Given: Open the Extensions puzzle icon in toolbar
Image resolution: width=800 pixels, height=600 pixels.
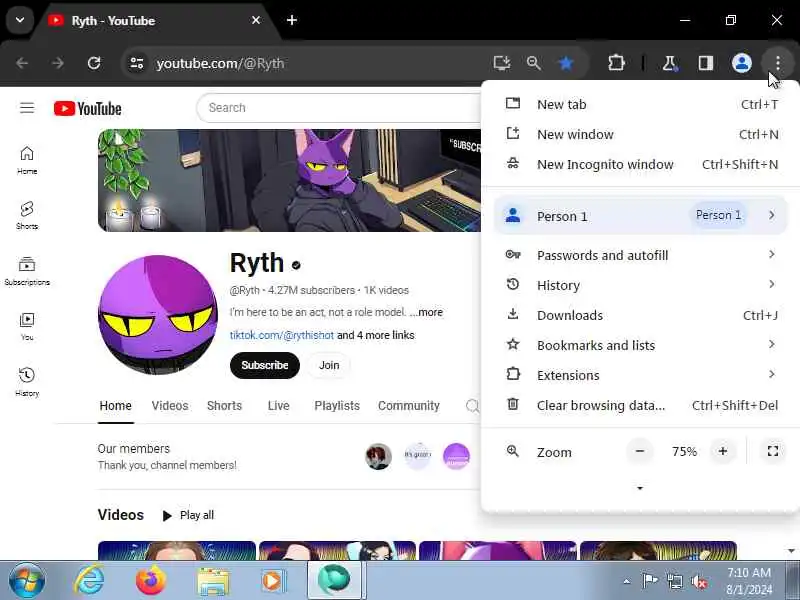Looking at the screenshot, I should pyautogui.click(x=616, y=63).
